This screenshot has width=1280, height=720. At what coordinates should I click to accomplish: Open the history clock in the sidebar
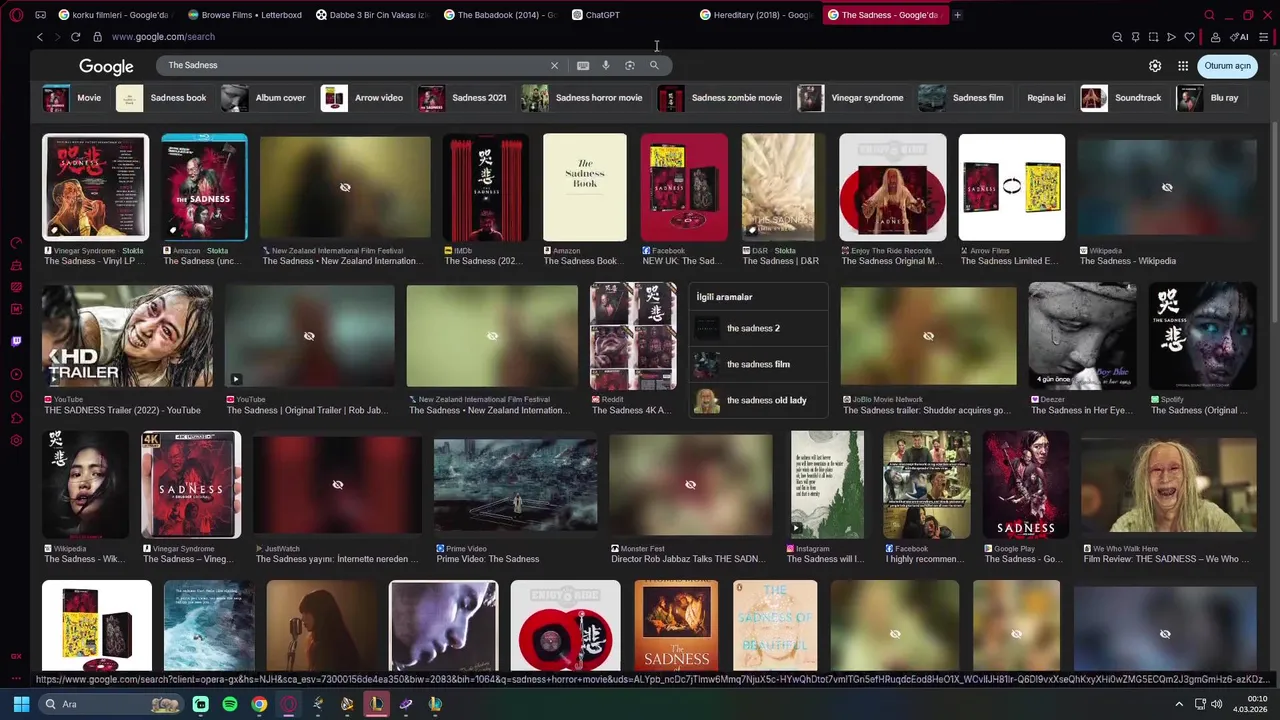coord(16,396)
